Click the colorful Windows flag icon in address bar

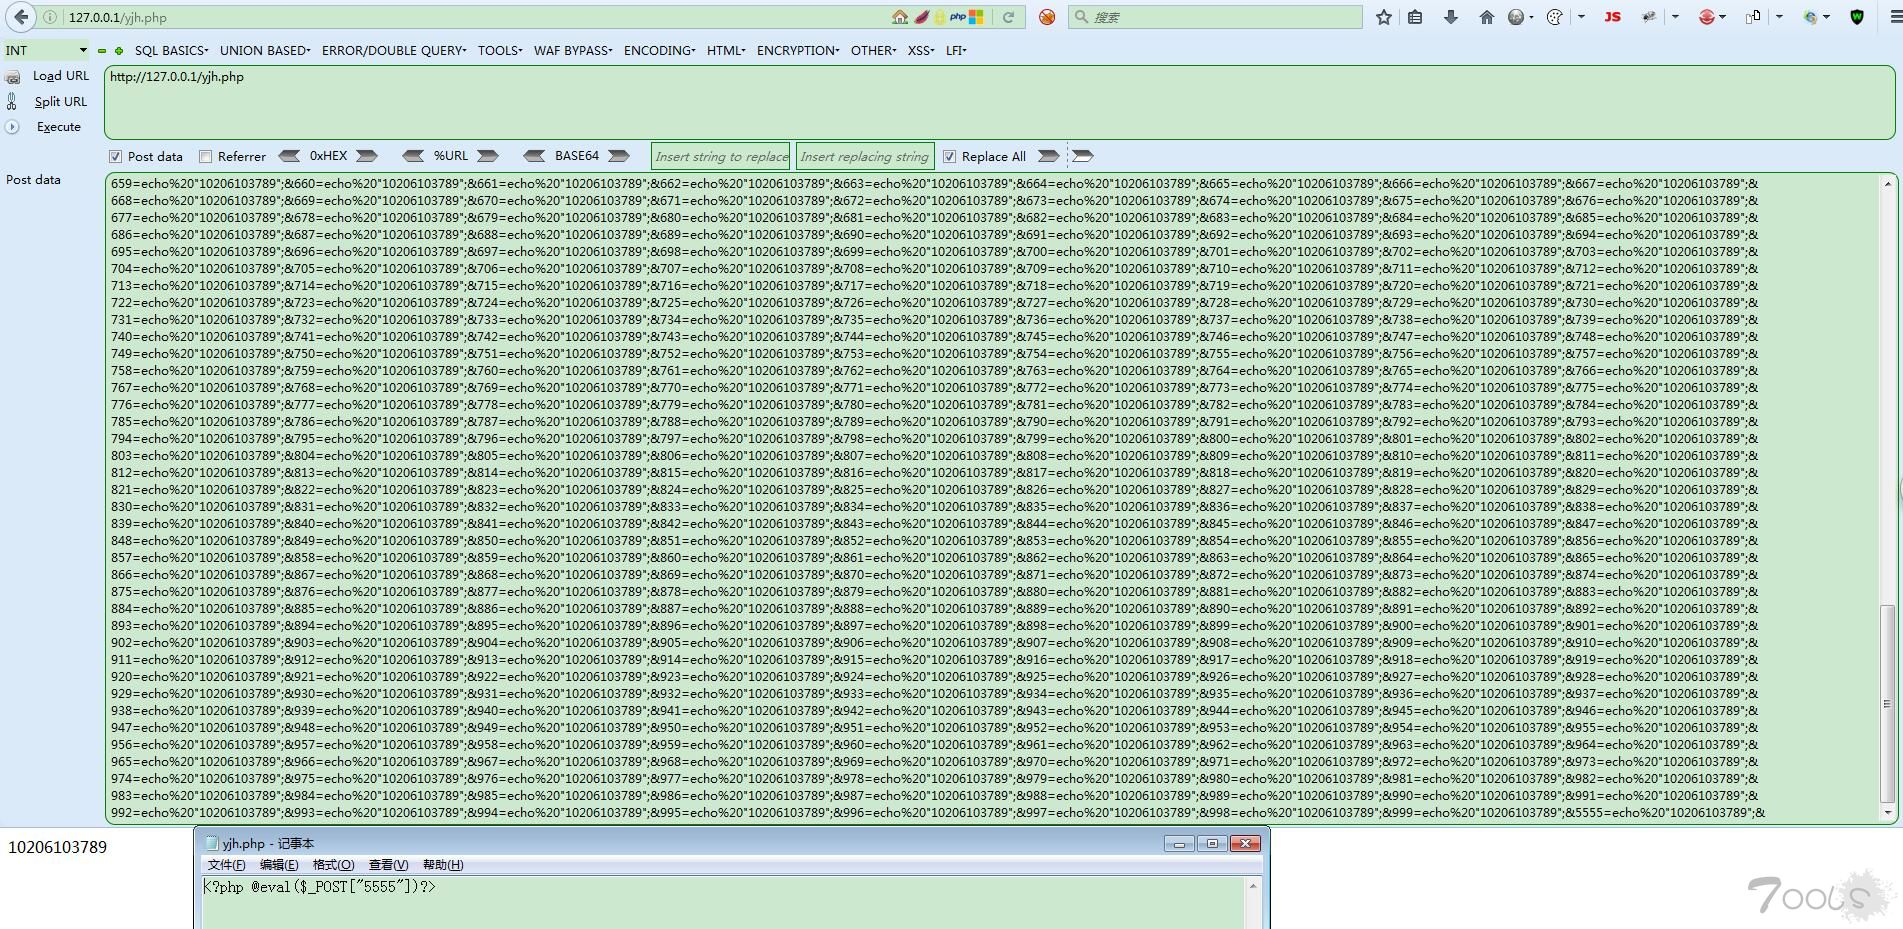(976, 17)
